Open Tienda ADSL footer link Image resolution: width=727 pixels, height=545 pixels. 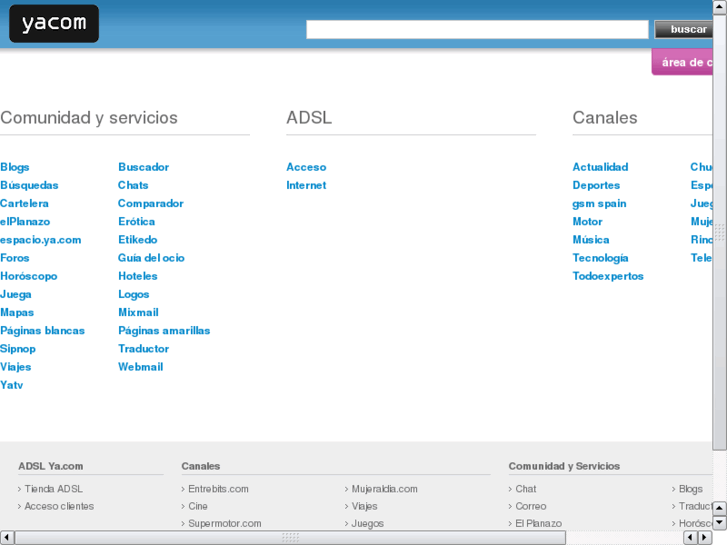(x=54, y=489)
